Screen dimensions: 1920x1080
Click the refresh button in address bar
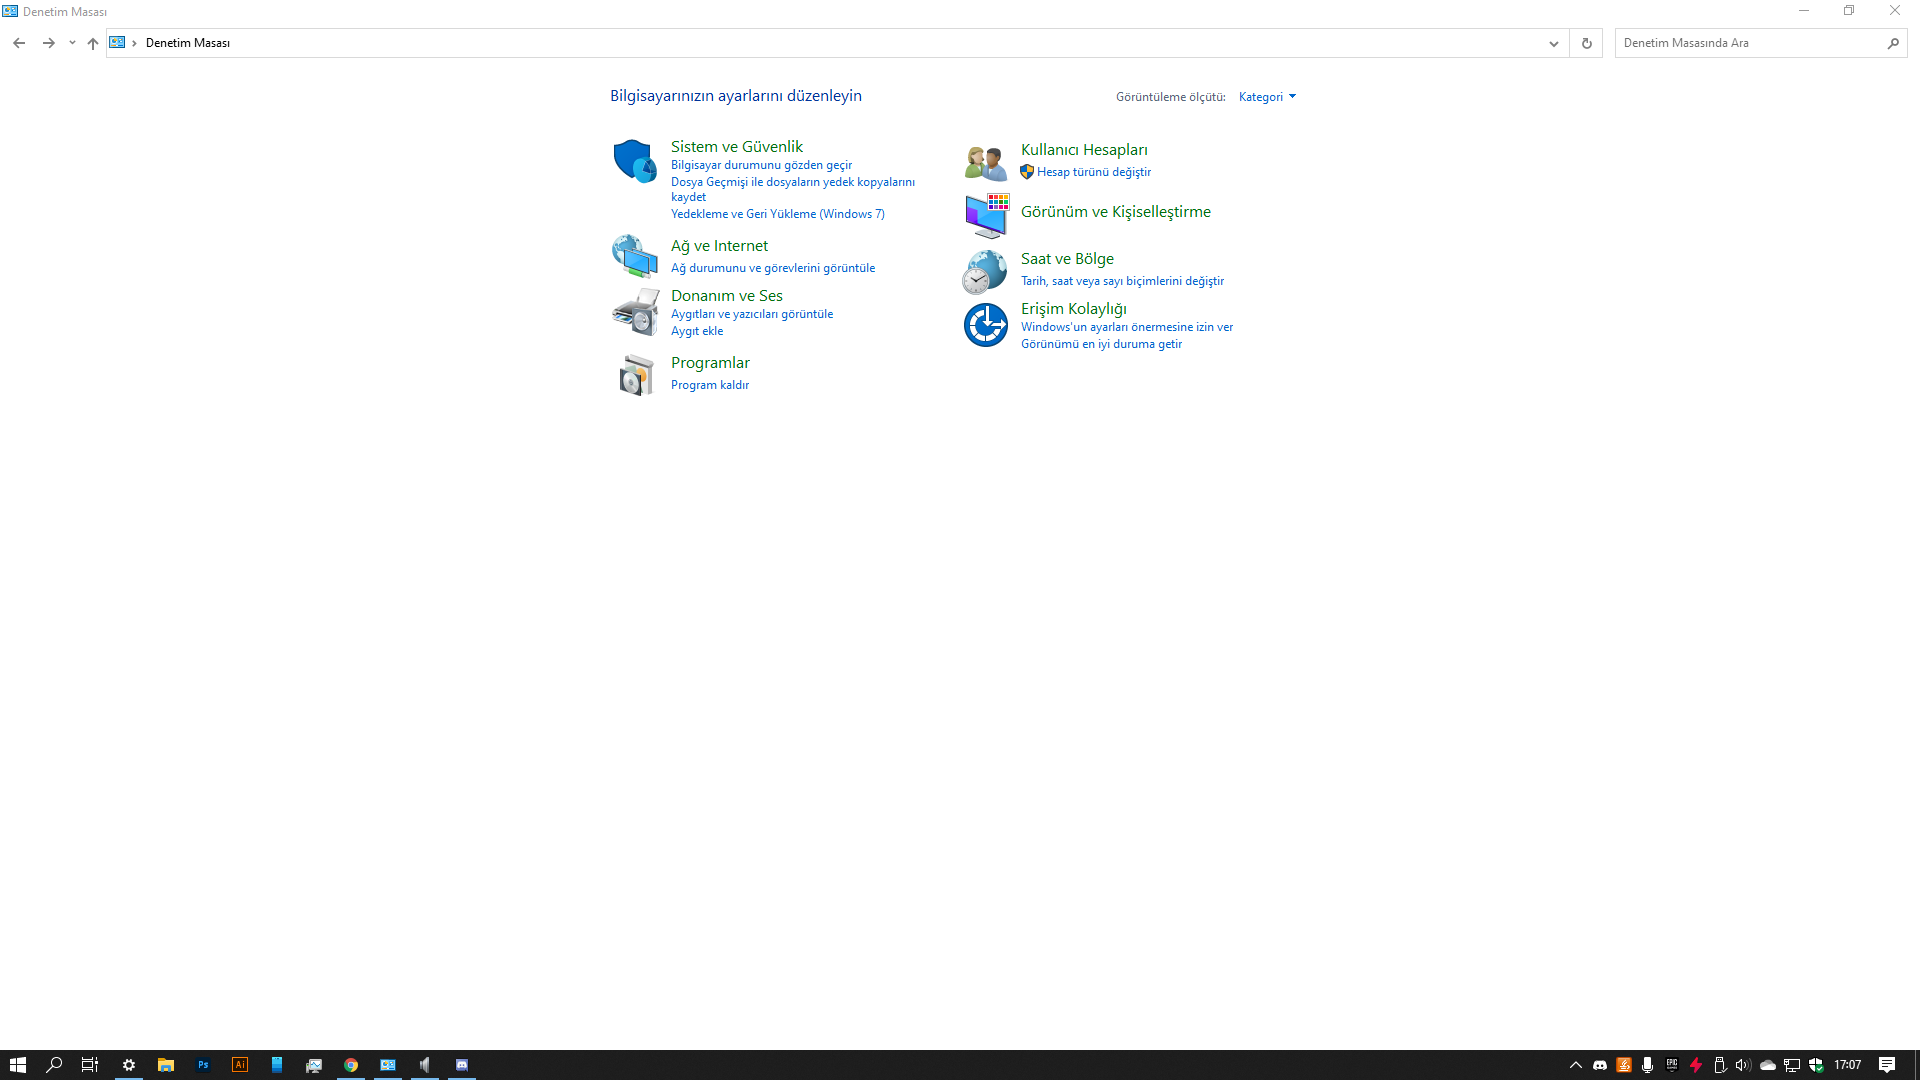pos(1586,43)
